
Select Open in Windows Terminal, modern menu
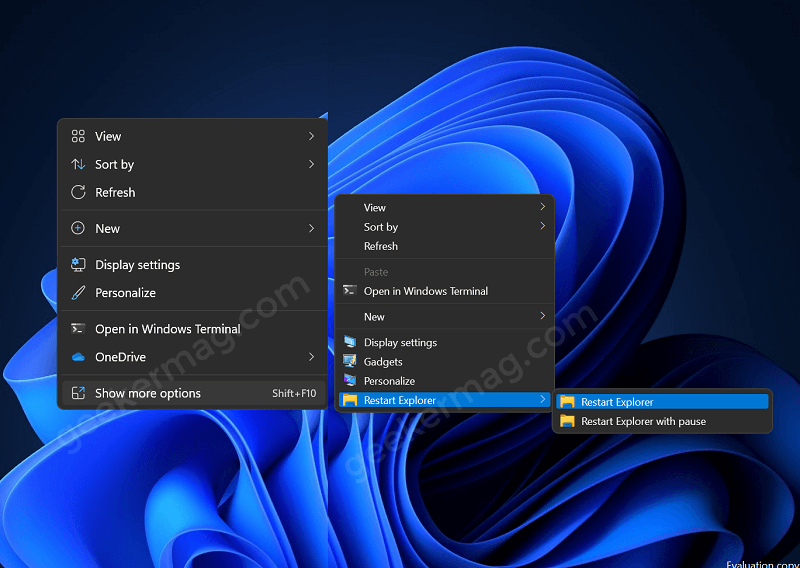click(192, 329)
